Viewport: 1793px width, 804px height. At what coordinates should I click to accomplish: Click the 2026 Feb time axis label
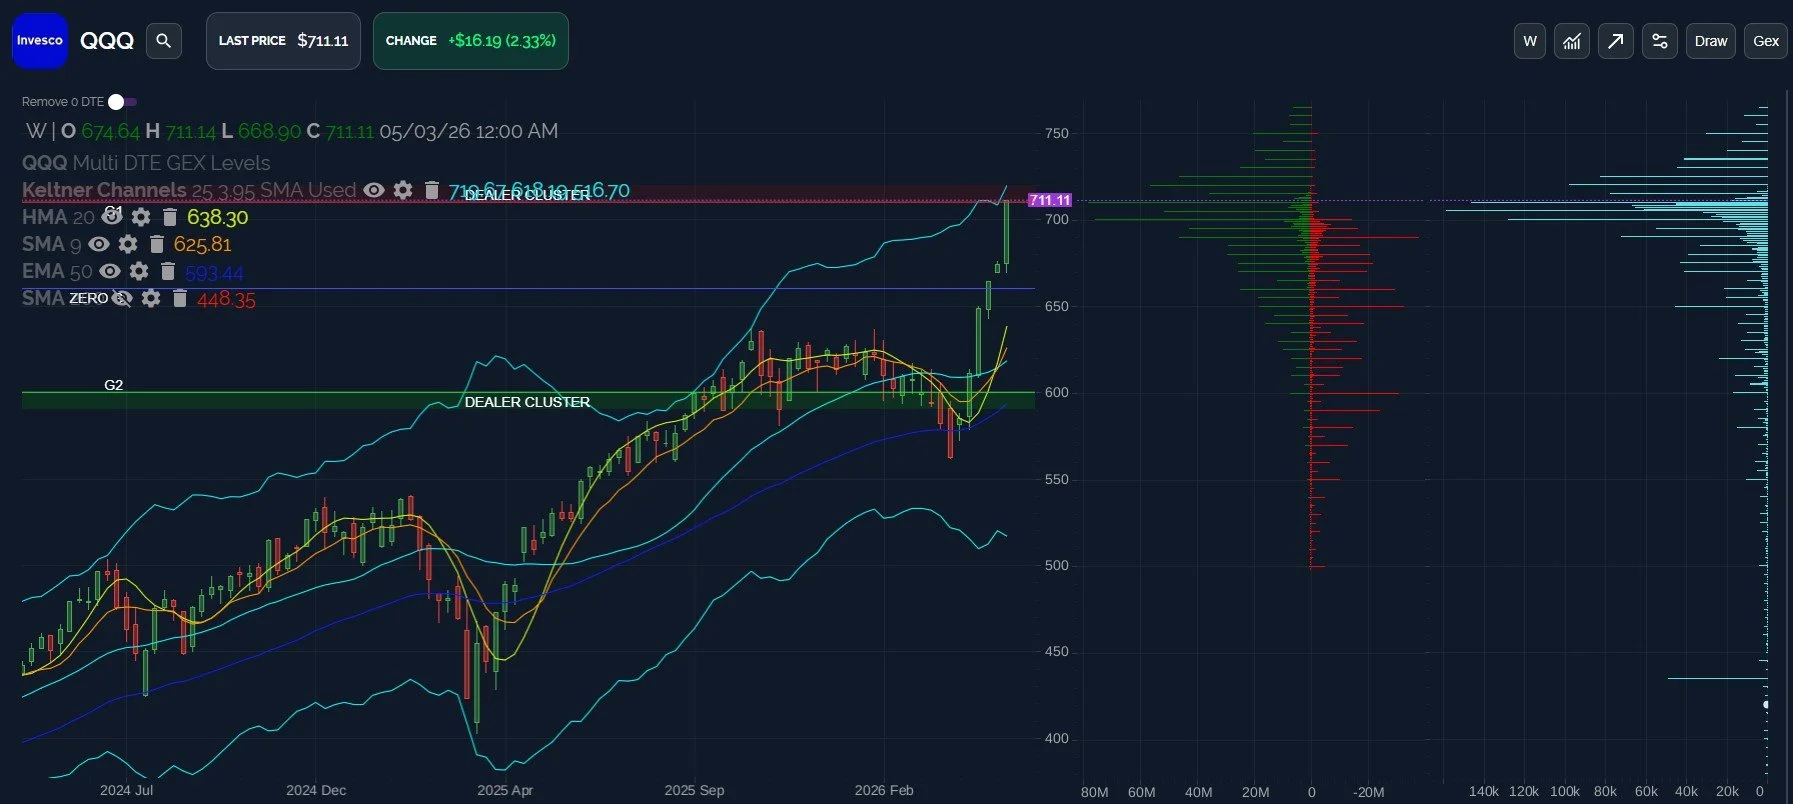(884, 790)
